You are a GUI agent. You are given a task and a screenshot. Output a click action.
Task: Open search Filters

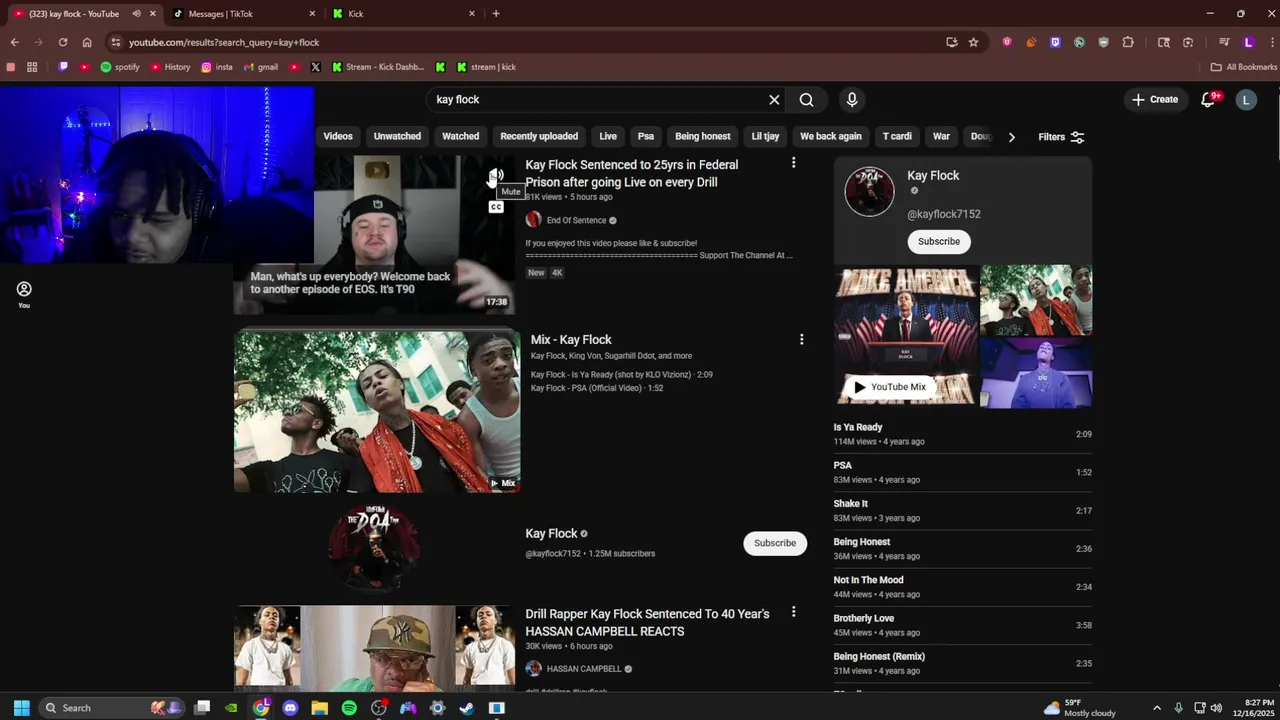(1061, 137)
